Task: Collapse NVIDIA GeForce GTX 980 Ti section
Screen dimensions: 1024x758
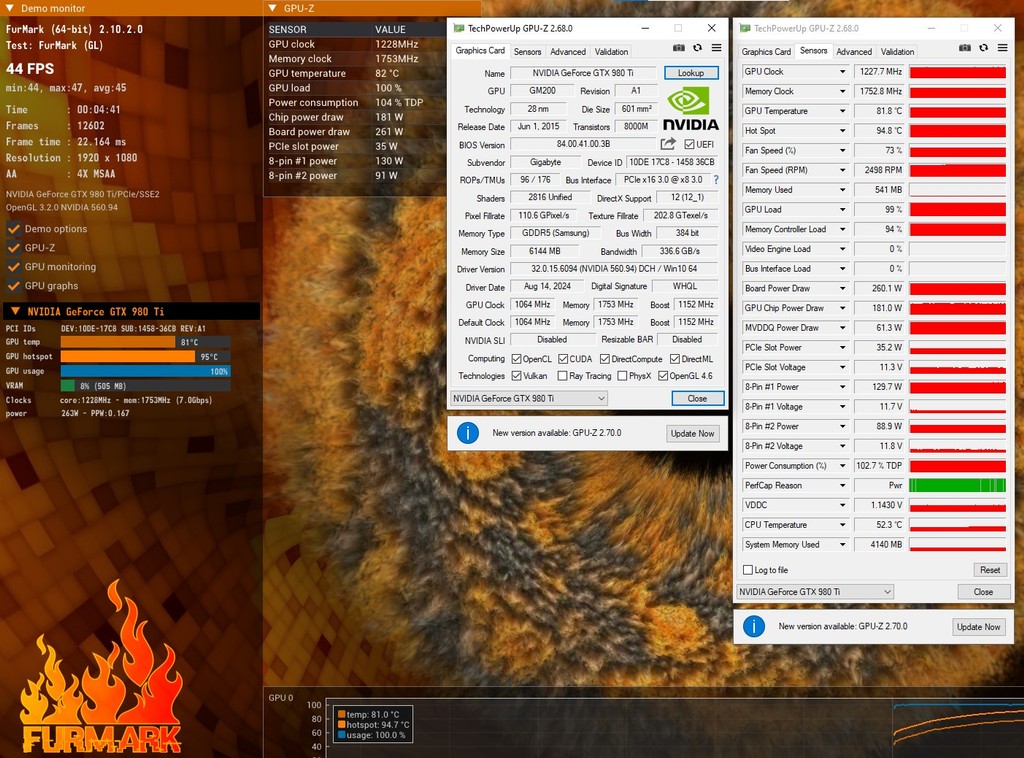Action: point(15,311)
